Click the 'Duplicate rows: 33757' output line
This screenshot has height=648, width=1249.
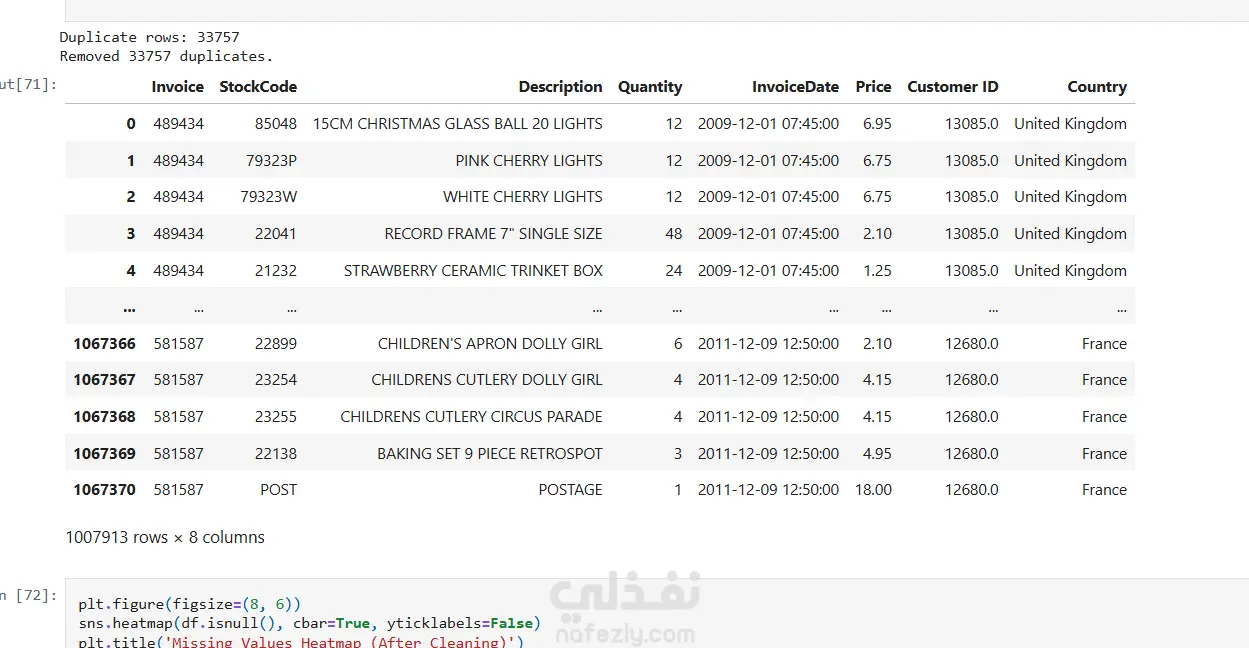point(150,38)
